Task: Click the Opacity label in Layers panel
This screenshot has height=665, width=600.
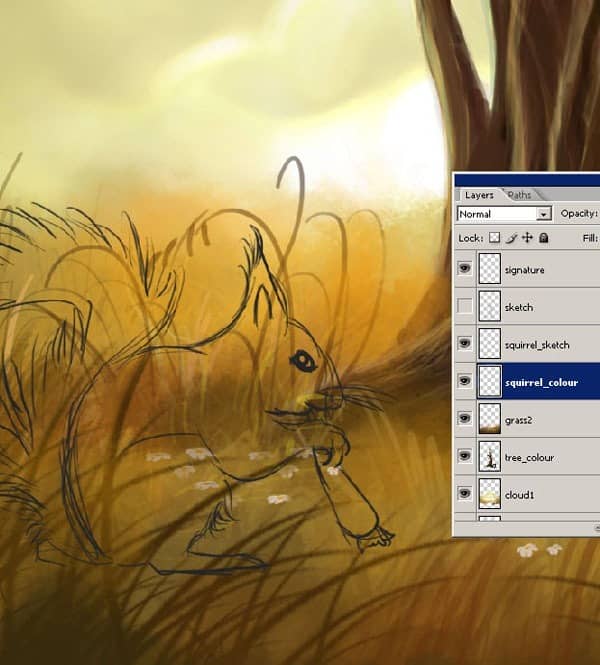Action: pyautogui.click(x=580, y=213)
